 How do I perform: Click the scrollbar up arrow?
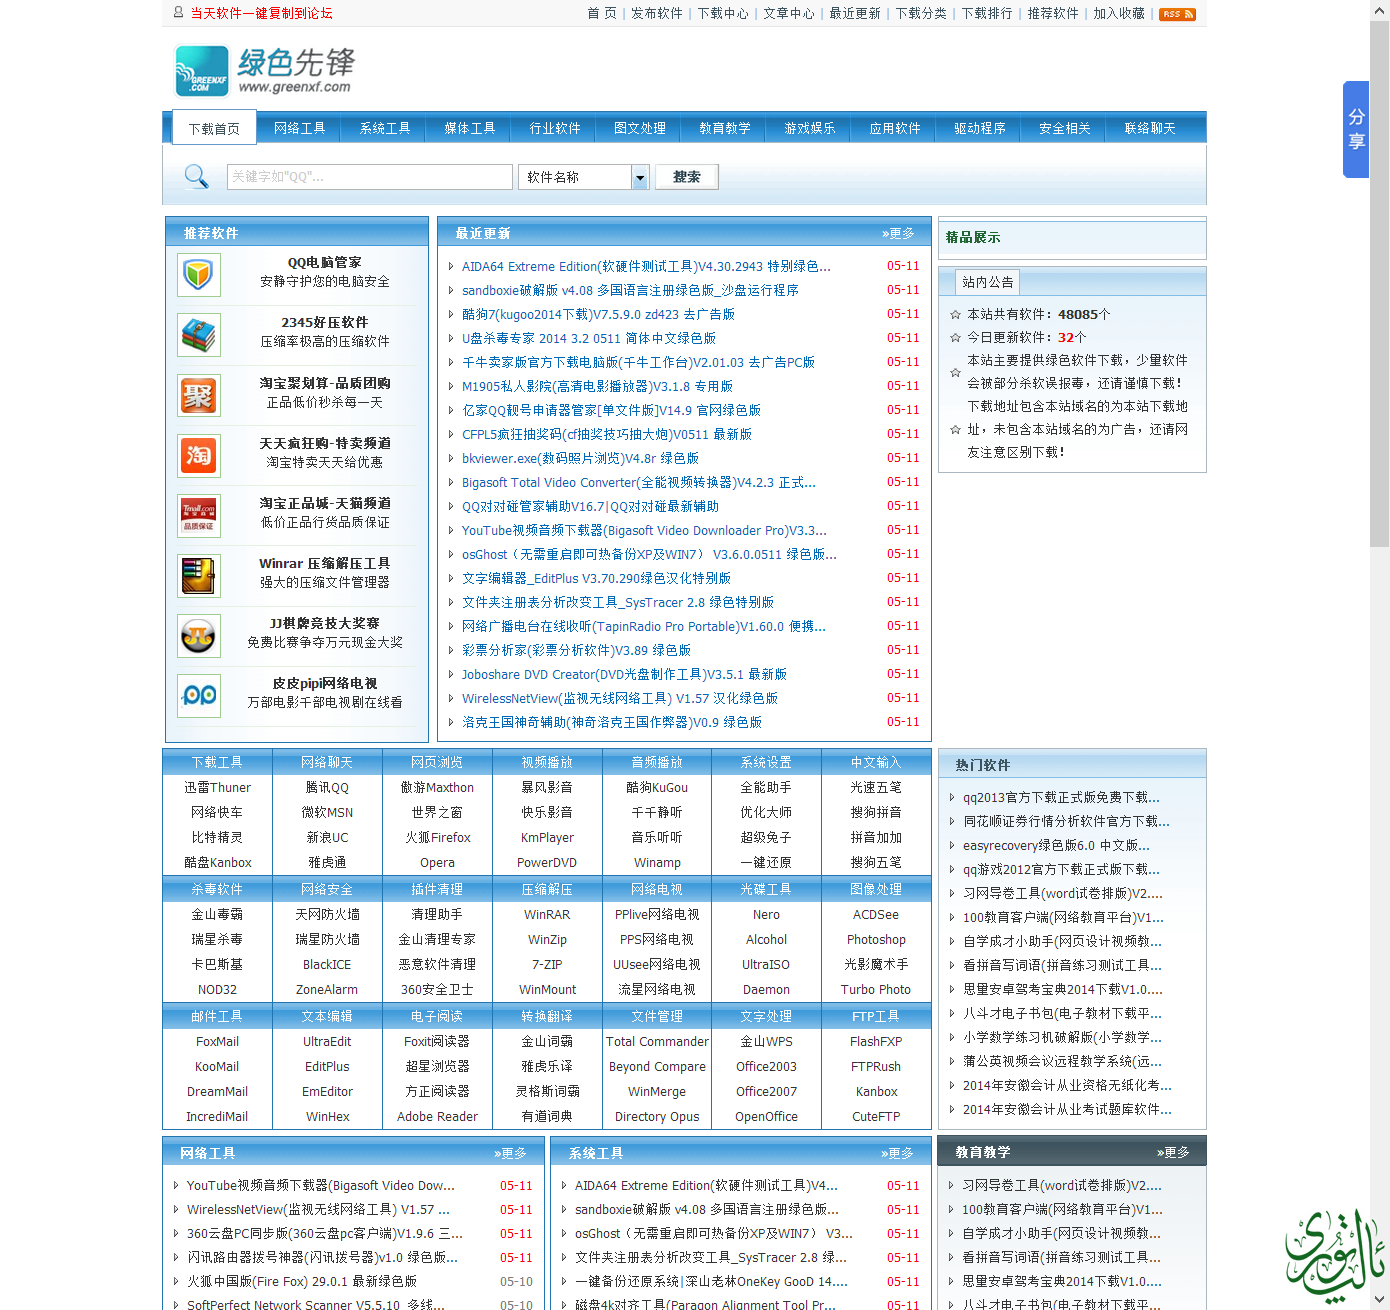coord(1380,8)
